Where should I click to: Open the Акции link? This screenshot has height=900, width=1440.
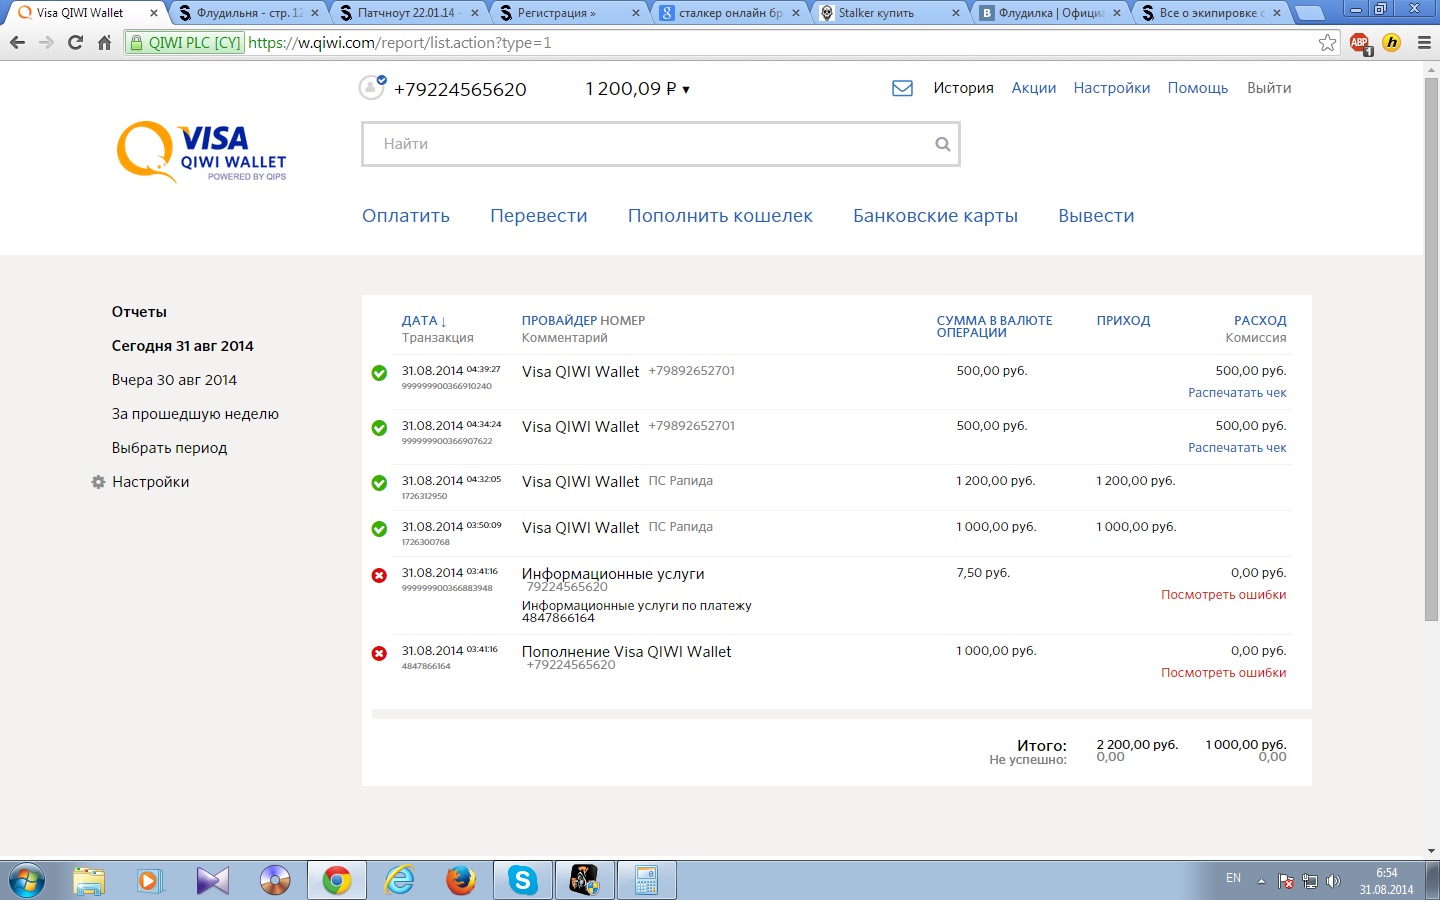point(1034,88)
